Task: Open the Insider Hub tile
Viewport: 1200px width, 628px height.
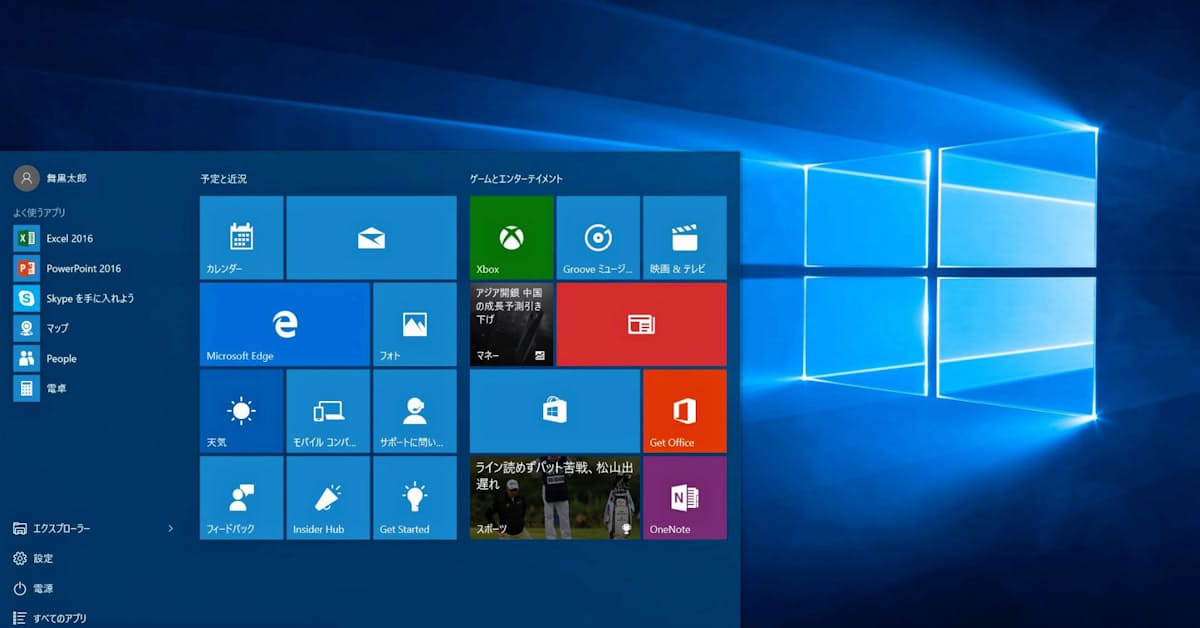Action: point(328,498)
